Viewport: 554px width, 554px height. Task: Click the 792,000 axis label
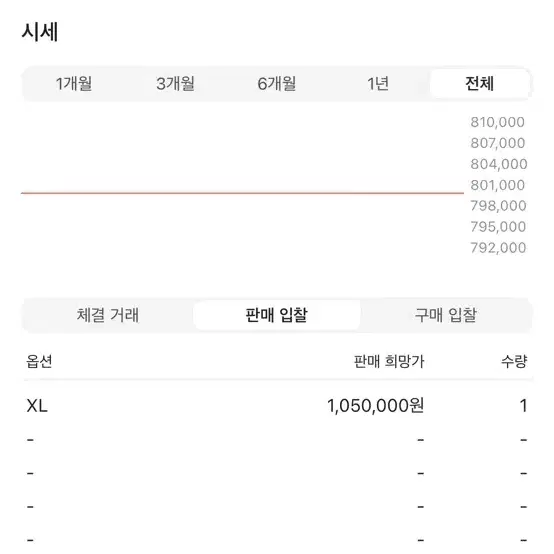coord(498,248)
